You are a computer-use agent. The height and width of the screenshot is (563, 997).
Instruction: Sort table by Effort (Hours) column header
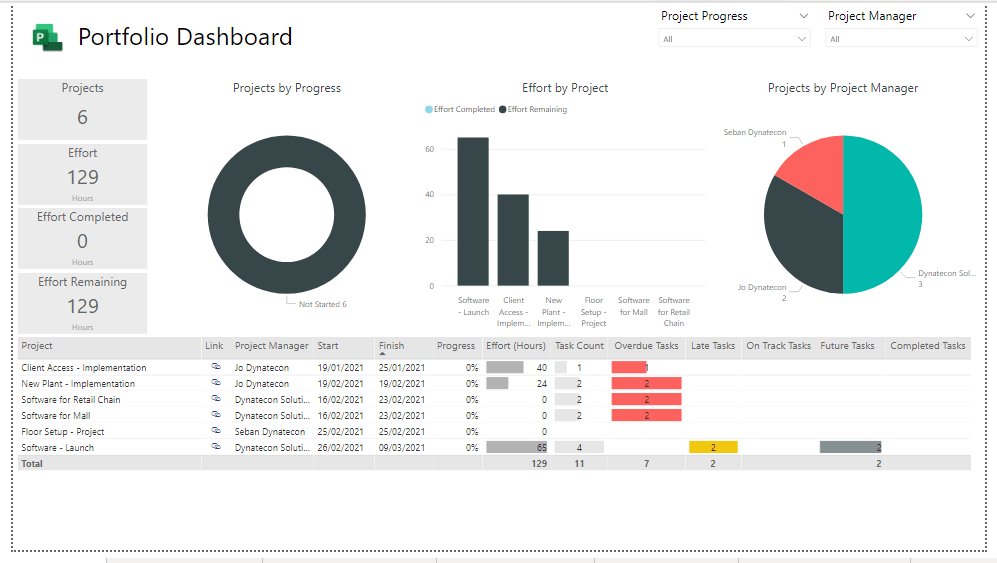515,346
